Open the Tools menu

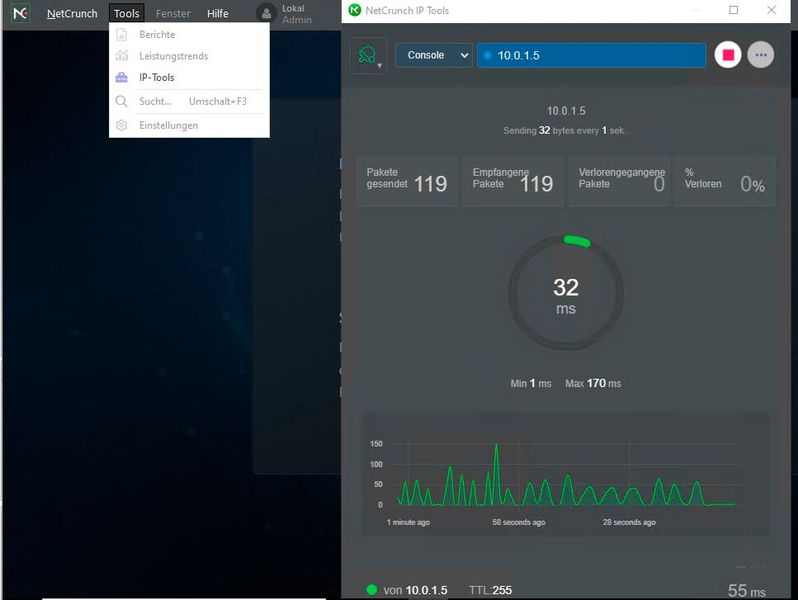tap(126, 14)
